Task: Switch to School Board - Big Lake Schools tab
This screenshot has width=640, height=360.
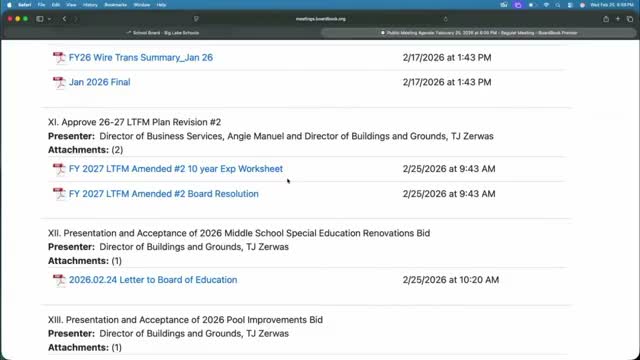Action: [x=162, y=33]
